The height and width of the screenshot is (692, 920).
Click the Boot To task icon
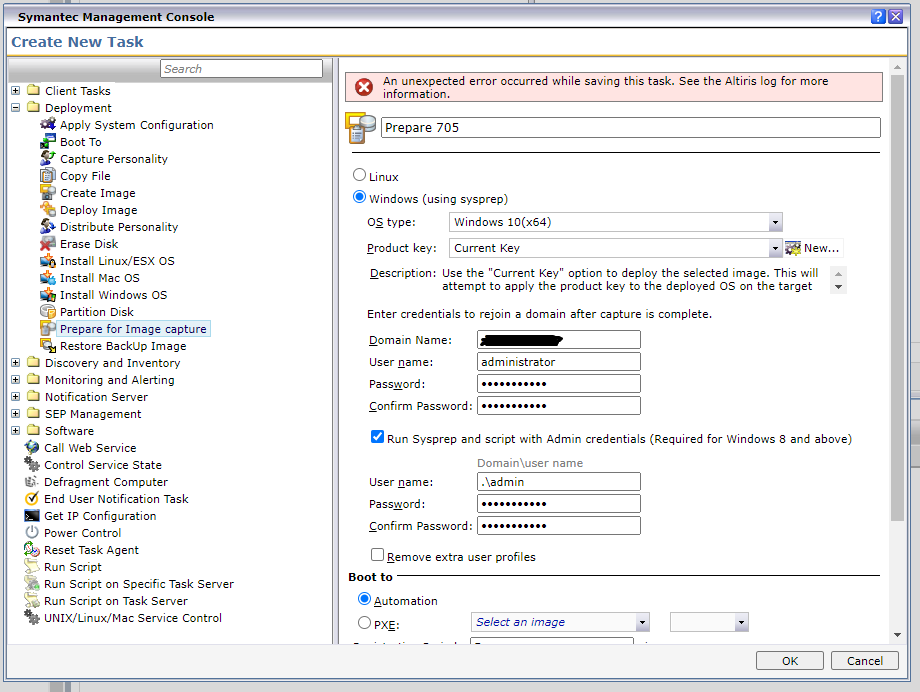pyautogui.click(x=48, y=142)
